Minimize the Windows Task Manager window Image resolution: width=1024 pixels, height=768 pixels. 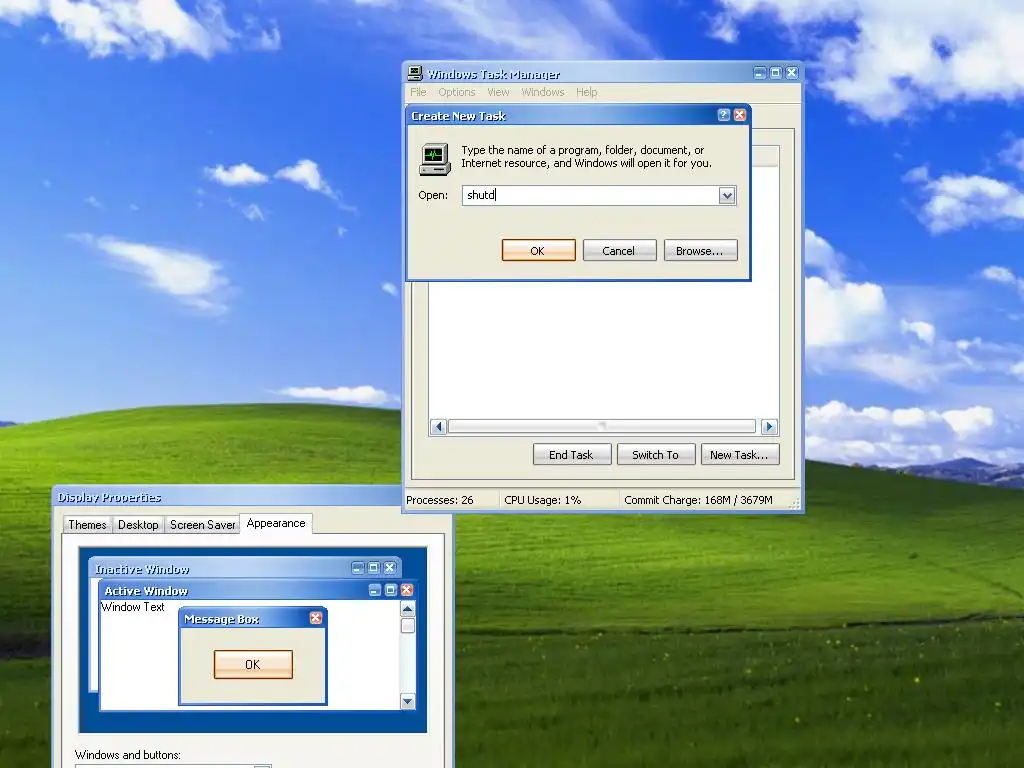click(760, 73)
